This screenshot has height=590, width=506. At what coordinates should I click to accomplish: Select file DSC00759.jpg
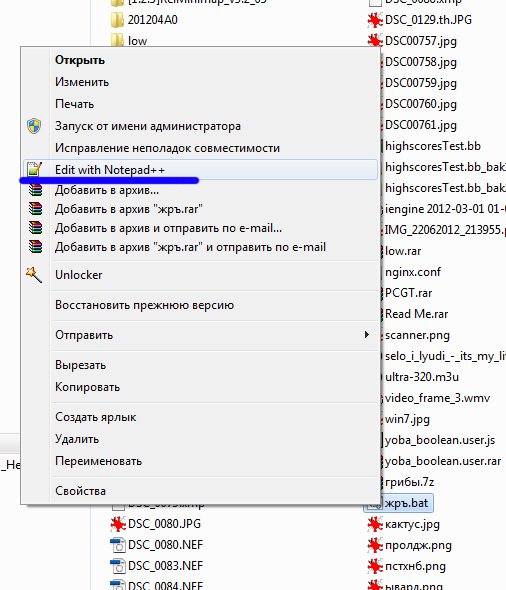(x=421, y=83)
